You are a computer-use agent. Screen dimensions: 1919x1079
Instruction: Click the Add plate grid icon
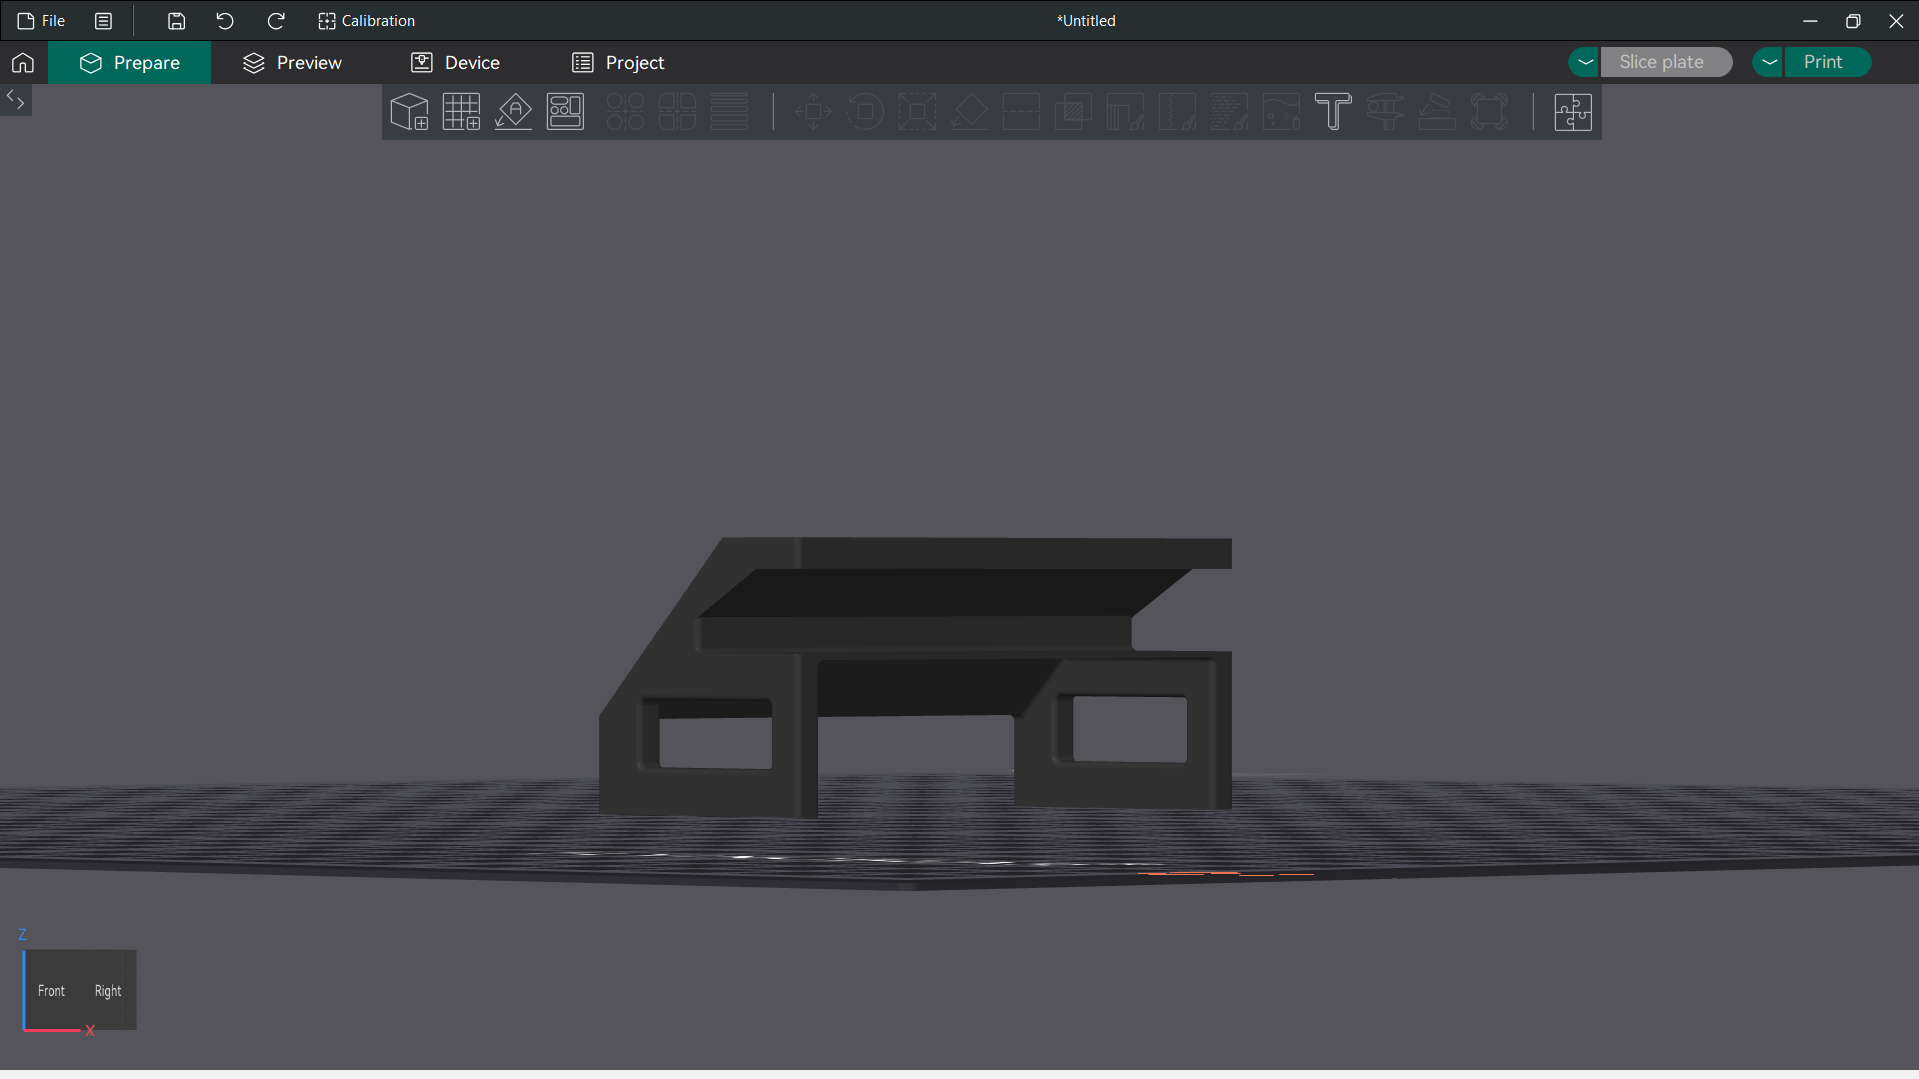tap(461, 112)
